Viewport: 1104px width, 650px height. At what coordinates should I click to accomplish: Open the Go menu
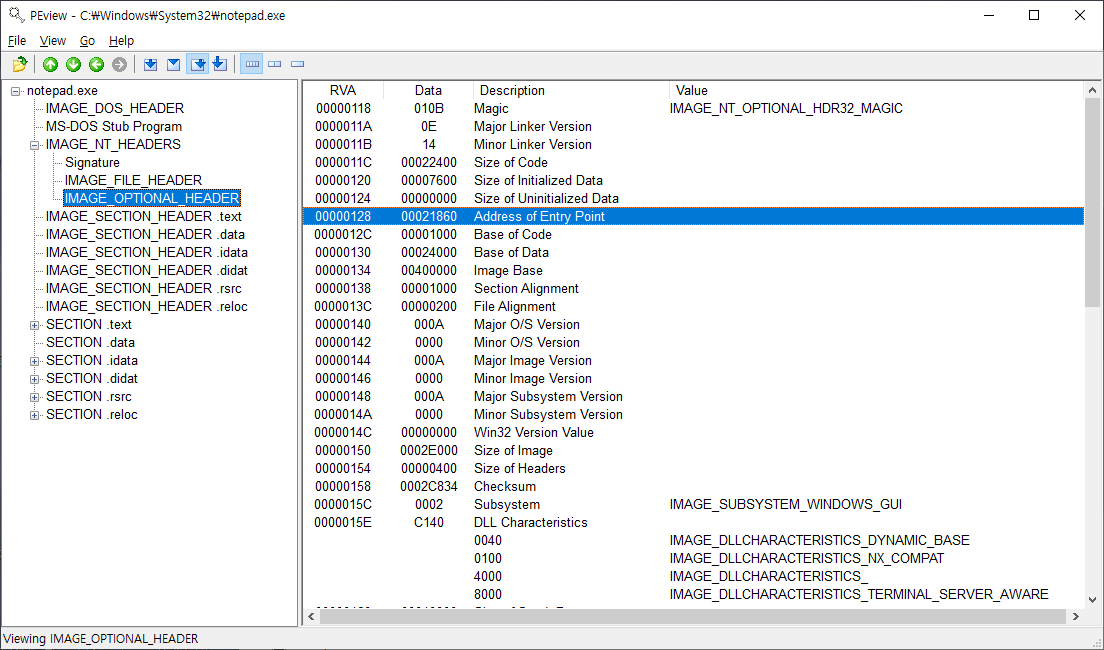(87, 41)
